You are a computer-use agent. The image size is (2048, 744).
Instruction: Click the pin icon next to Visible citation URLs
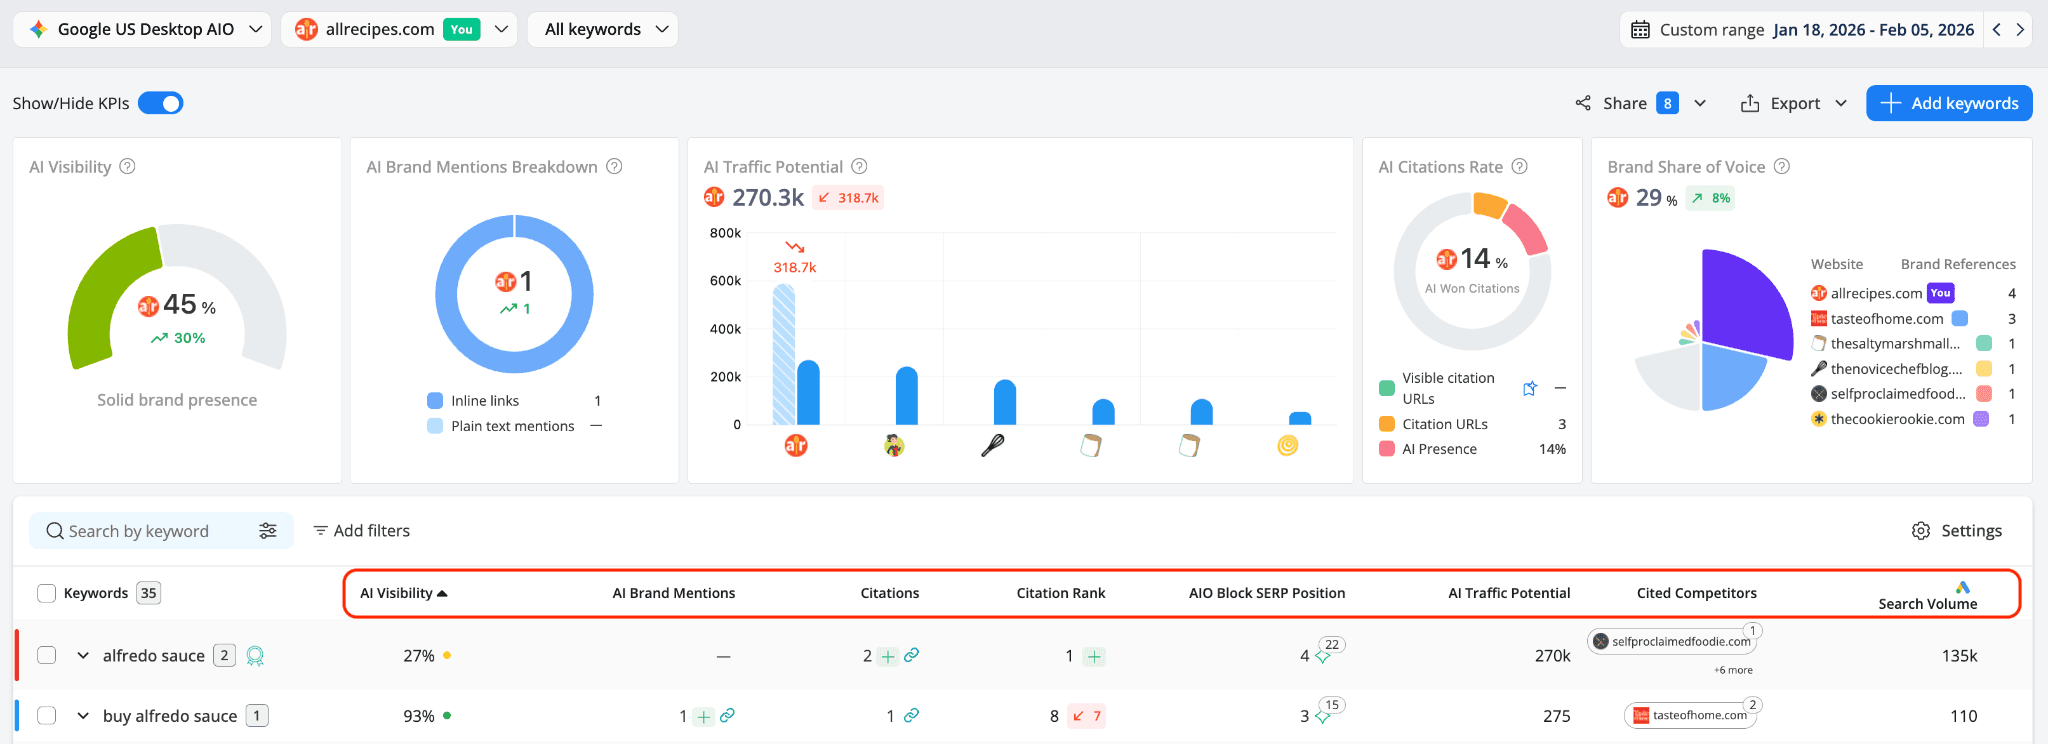point(1530,388)
